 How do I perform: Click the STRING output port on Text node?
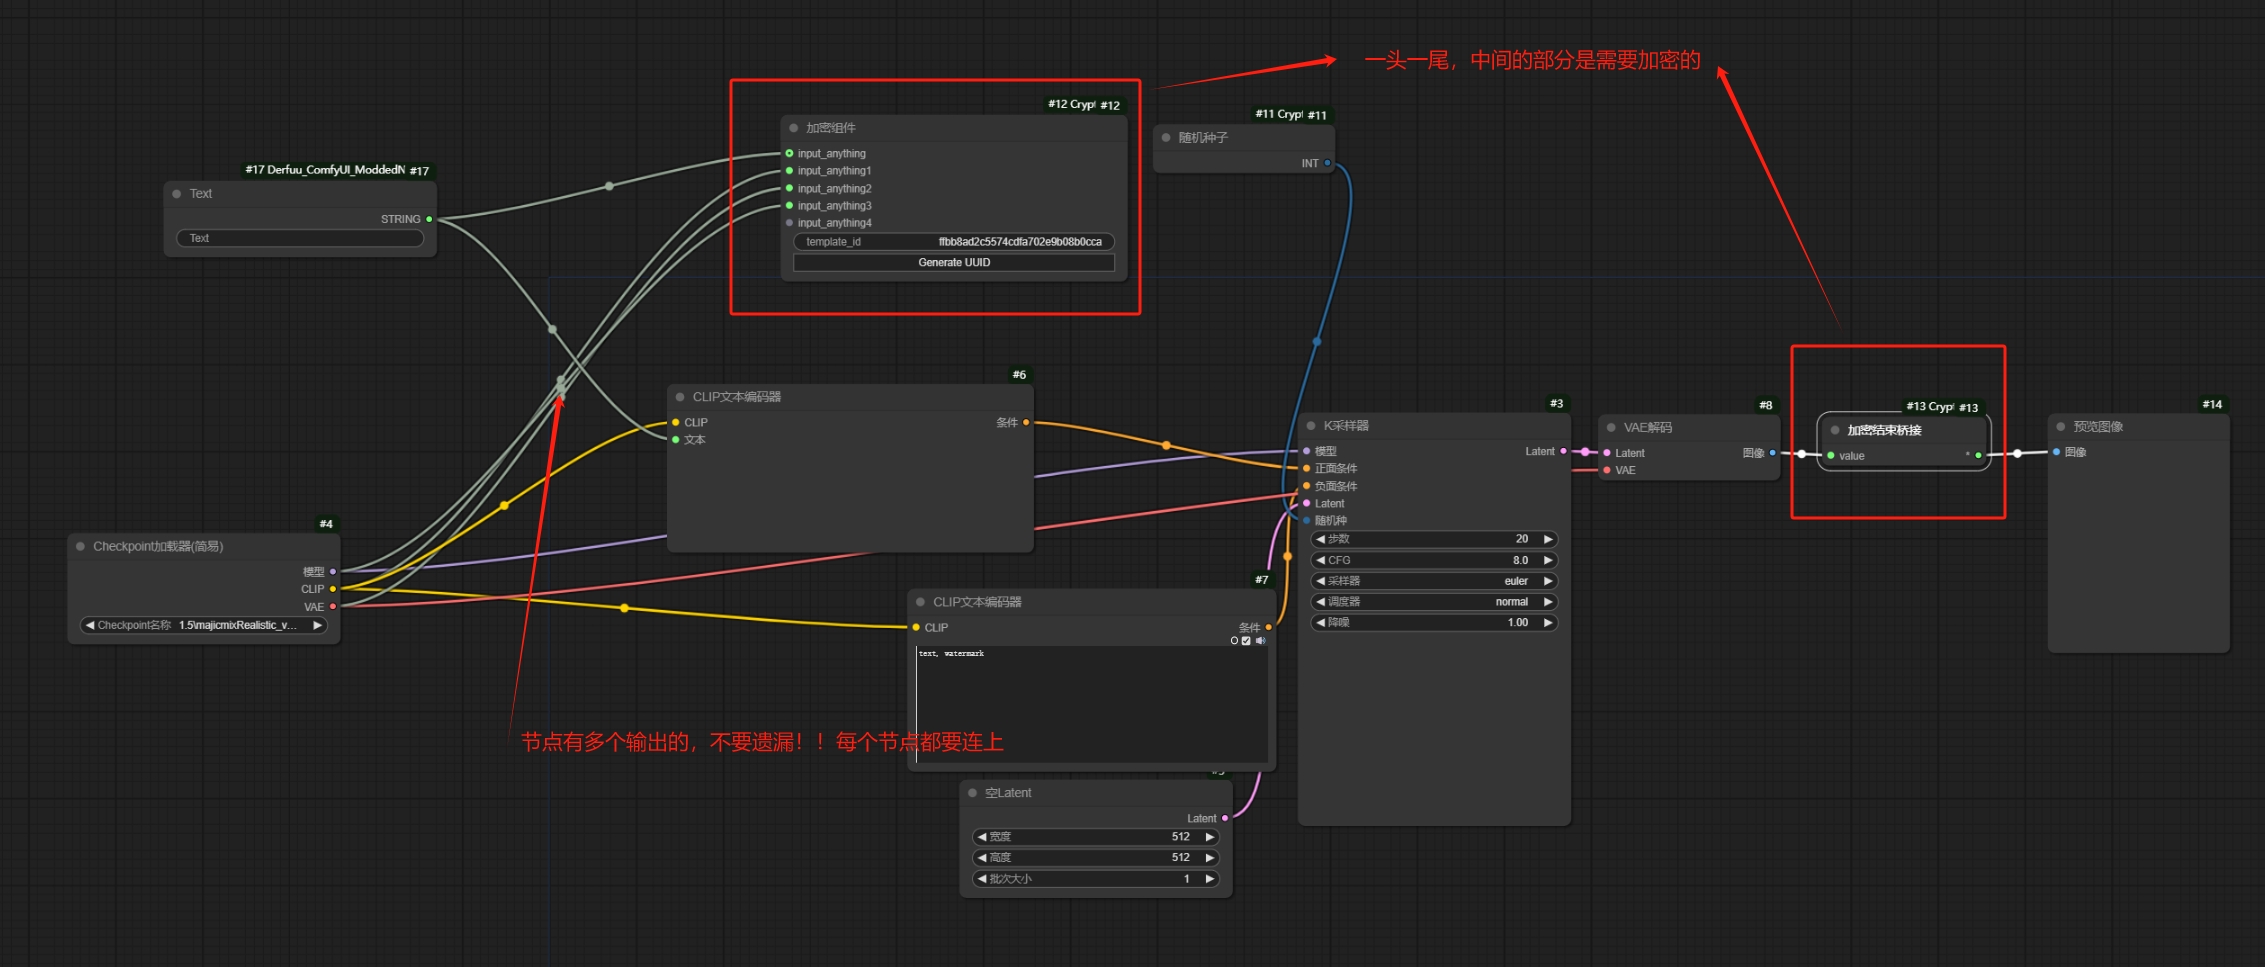point(429,219)
